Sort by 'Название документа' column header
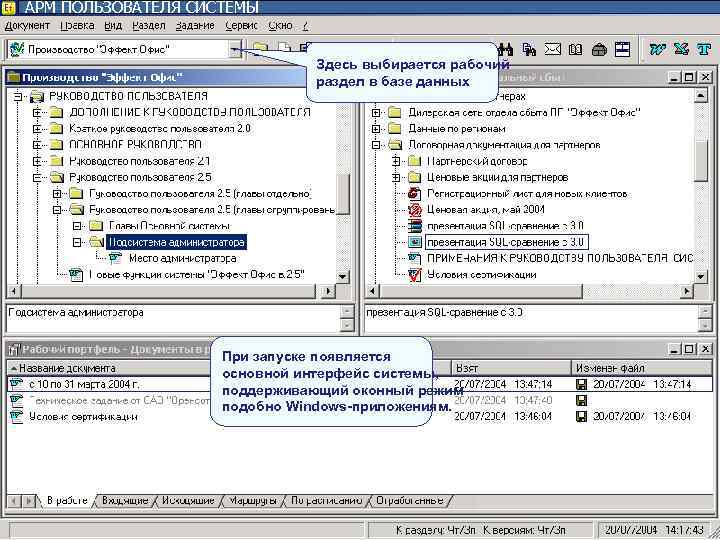The width and height of the screenshot is (720, 540). point(110,368)
